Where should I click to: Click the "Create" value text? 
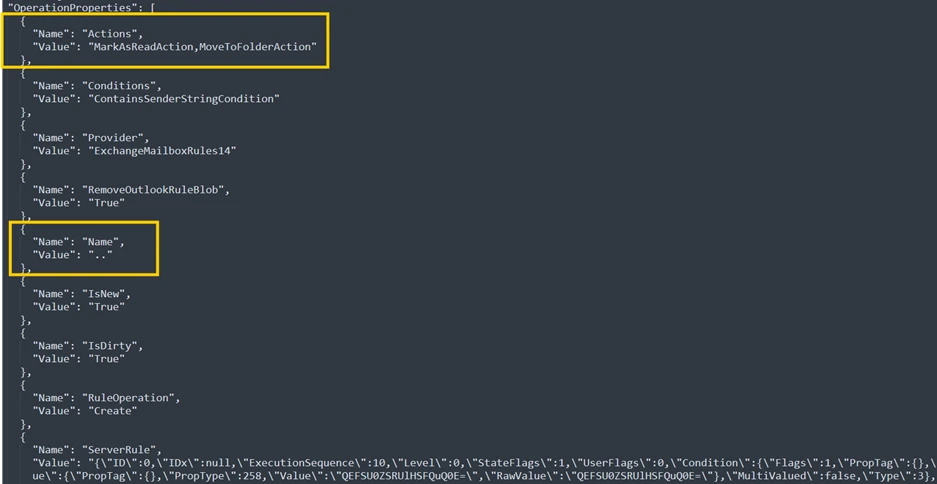112,410
